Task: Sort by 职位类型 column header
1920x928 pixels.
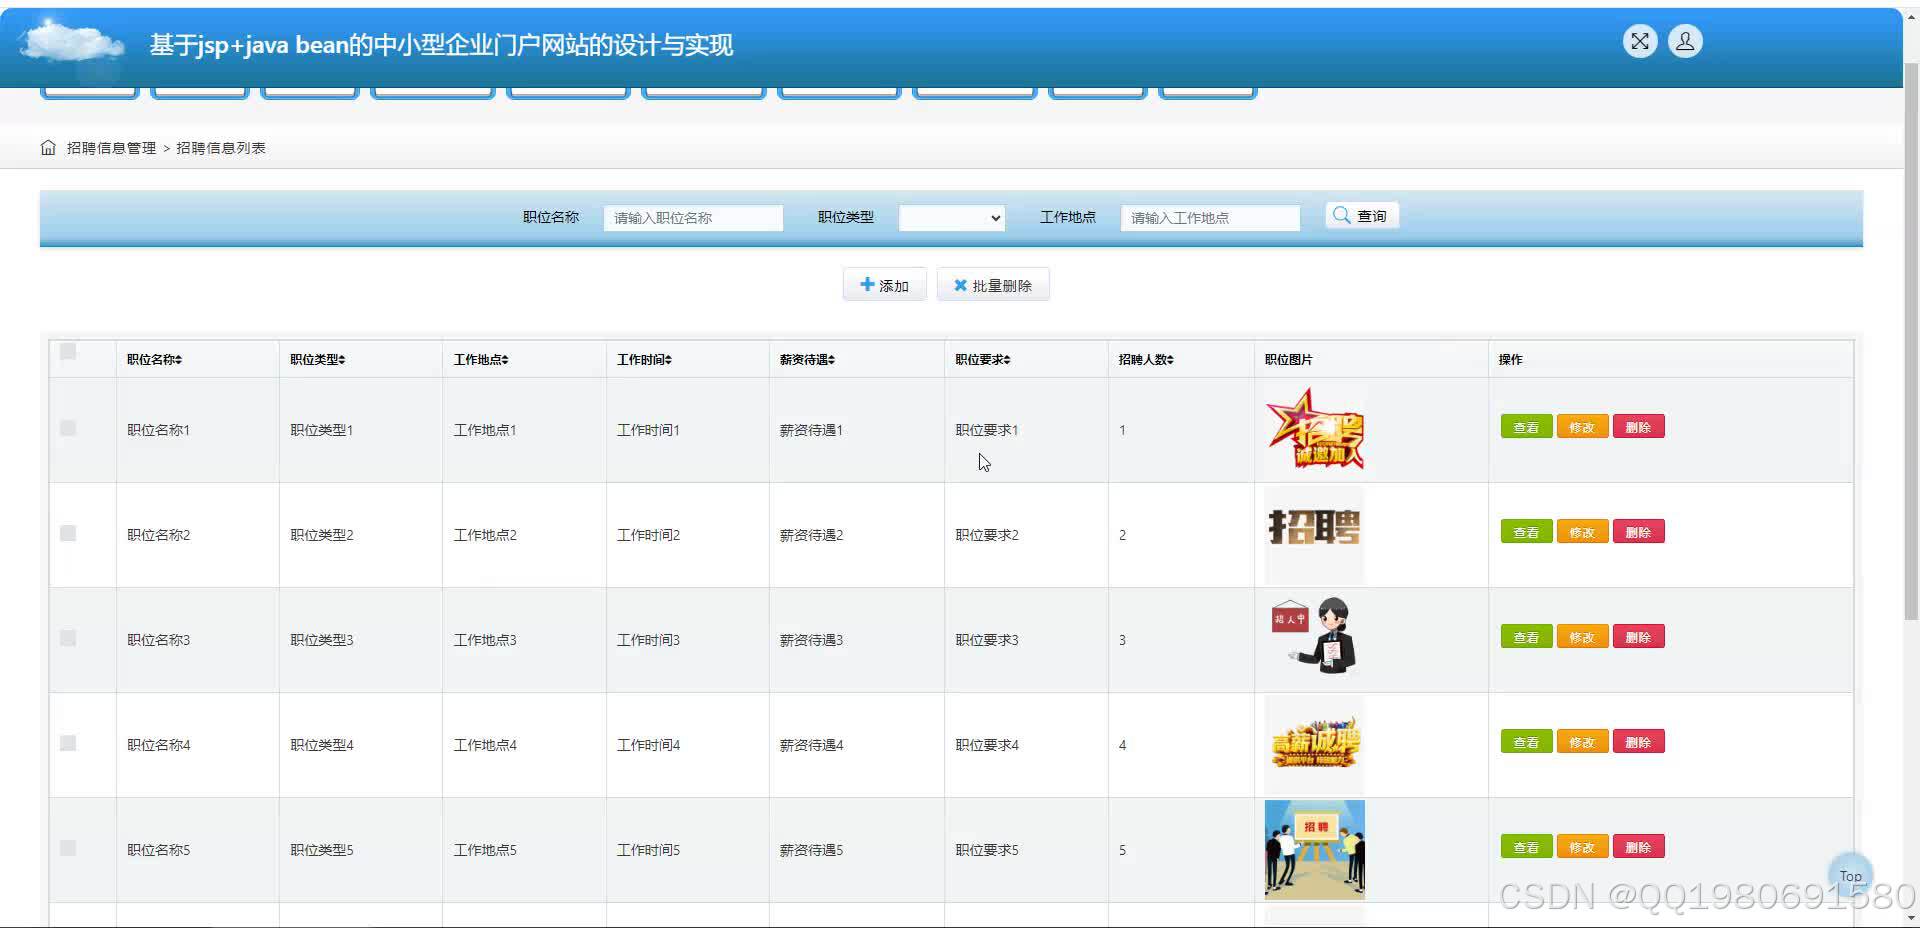Action: coord(317,360)
